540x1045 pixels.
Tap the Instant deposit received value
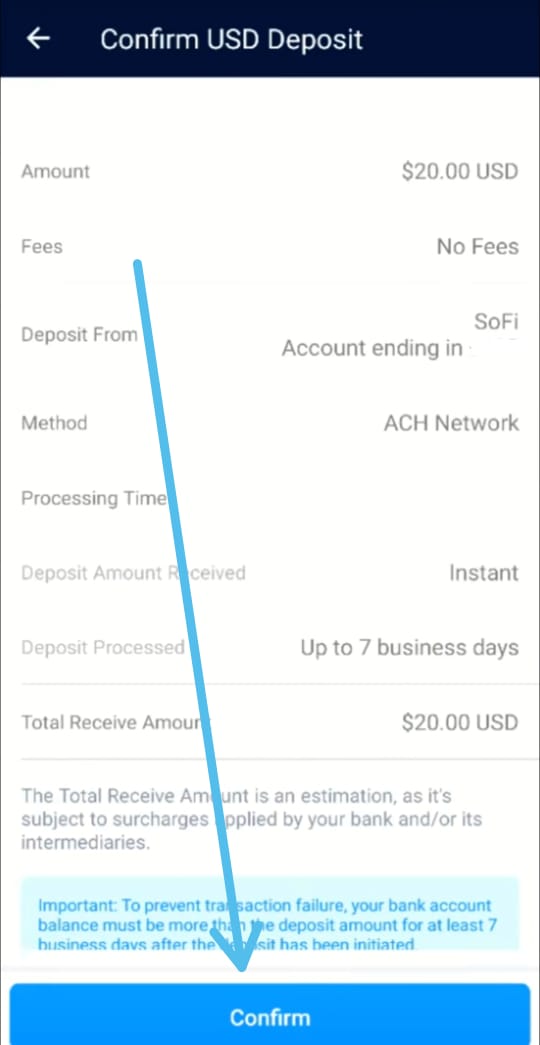[483, 572]
